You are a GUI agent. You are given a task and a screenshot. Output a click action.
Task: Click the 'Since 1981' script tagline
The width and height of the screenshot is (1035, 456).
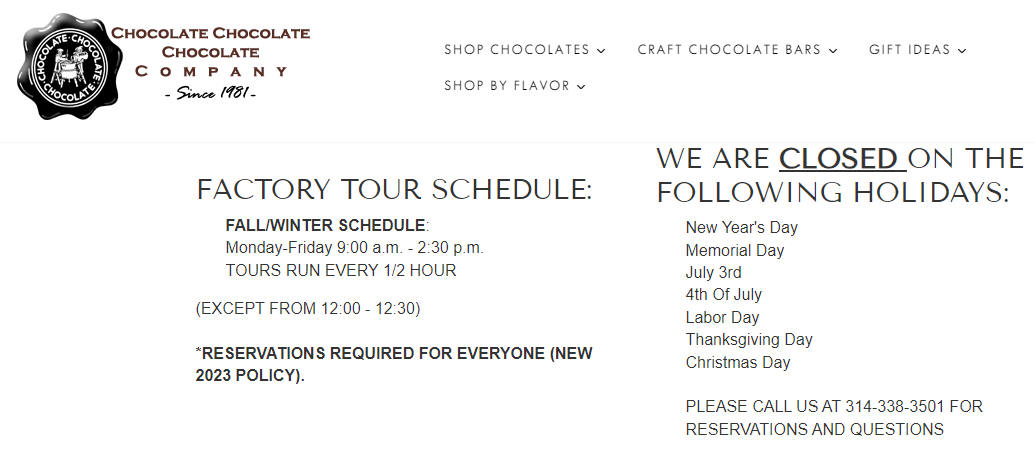pyautogui.click(x=209, y=93)
